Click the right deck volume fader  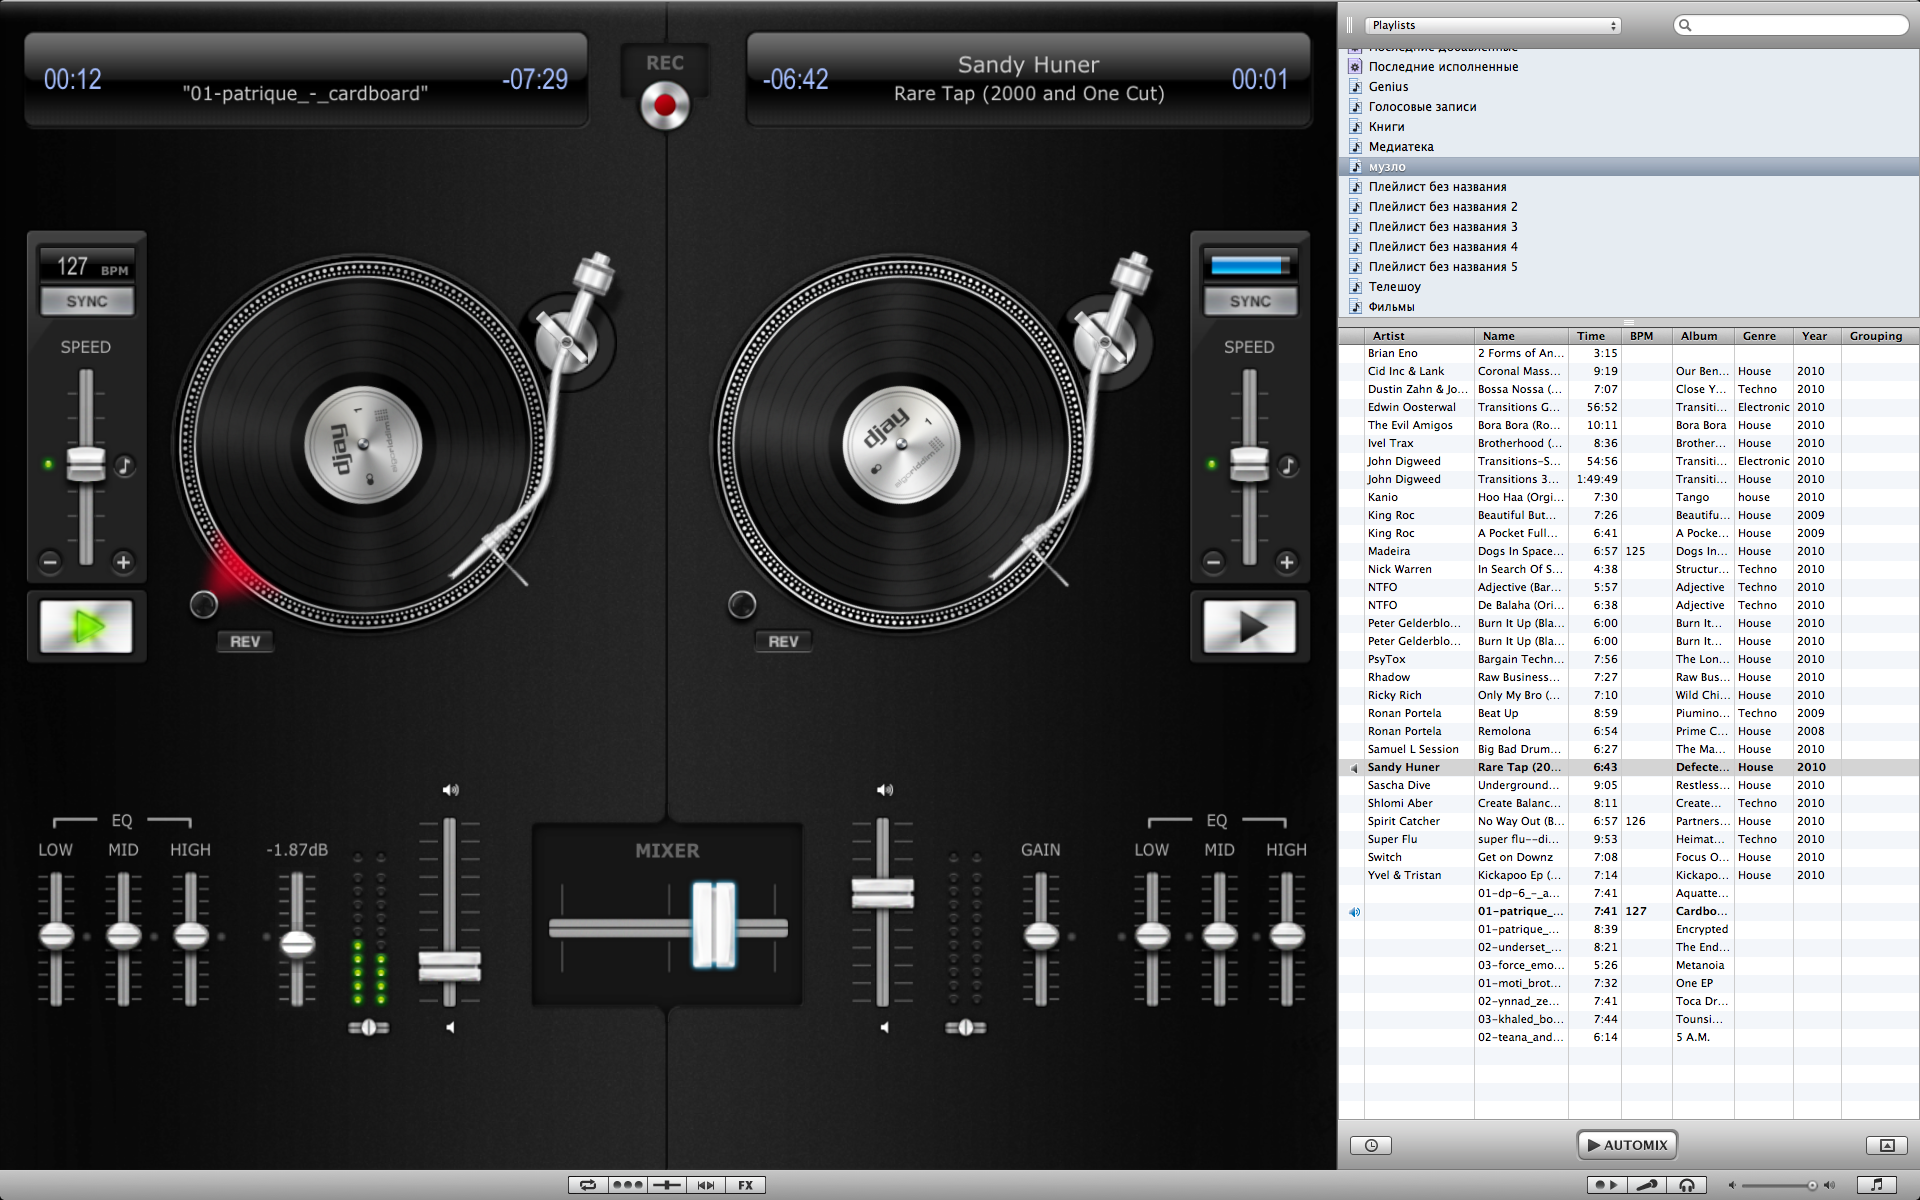[882, 893]
